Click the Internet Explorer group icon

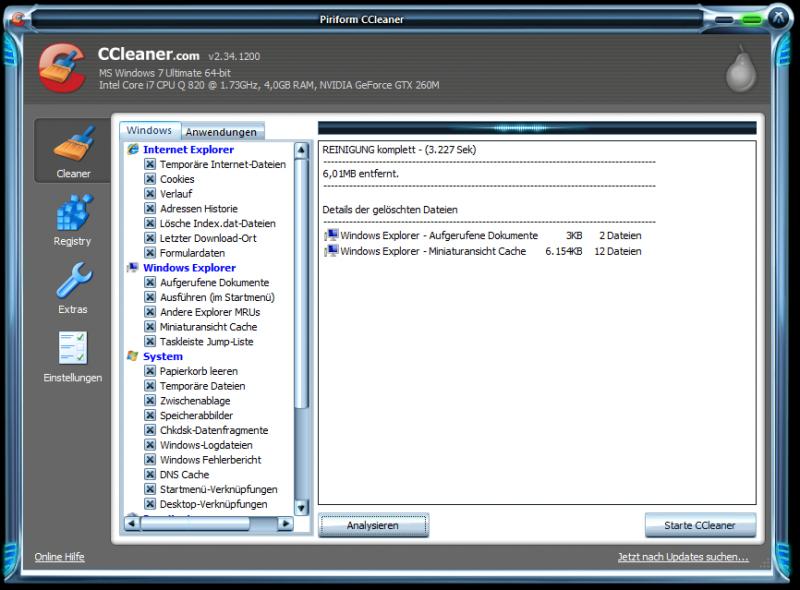pyautogui.click(x=133, y=149)
